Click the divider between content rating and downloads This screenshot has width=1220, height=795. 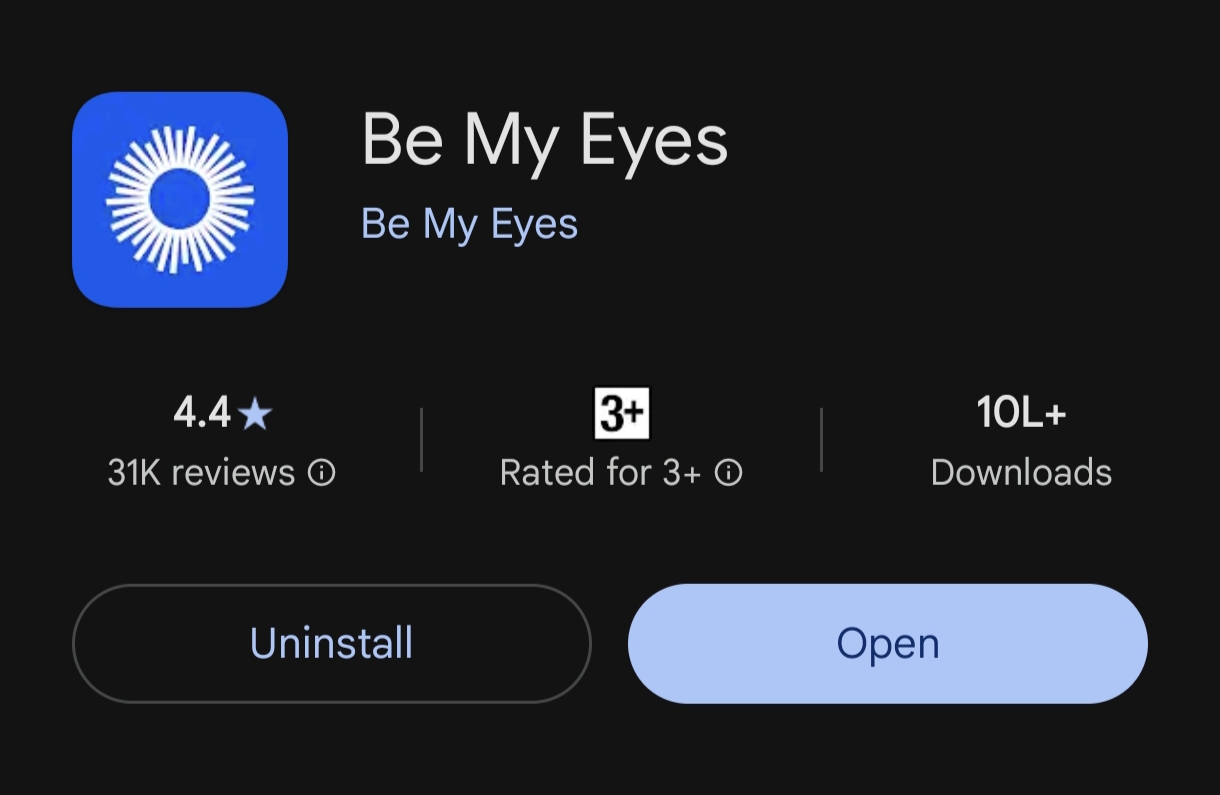821,439
